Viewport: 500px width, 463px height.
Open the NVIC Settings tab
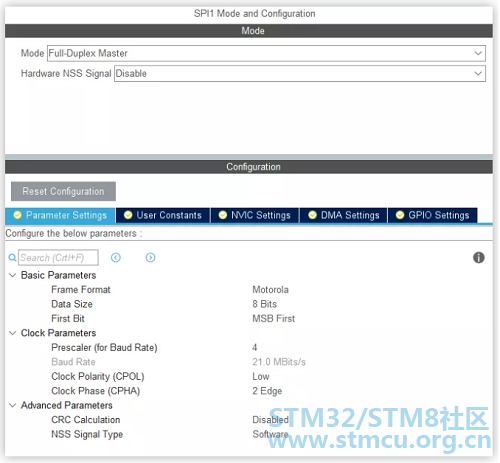[255, 215]
